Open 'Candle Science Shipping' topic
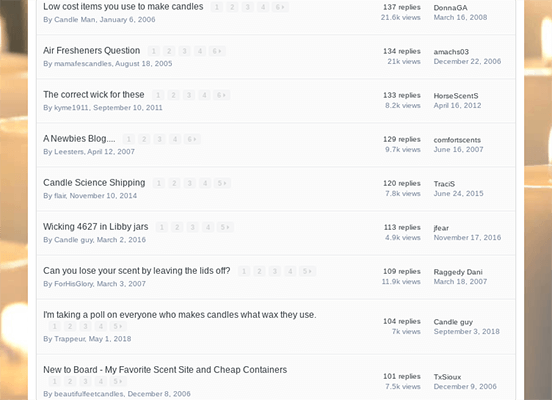This screenshot has width=552, height=400. (x=94, y=183)
